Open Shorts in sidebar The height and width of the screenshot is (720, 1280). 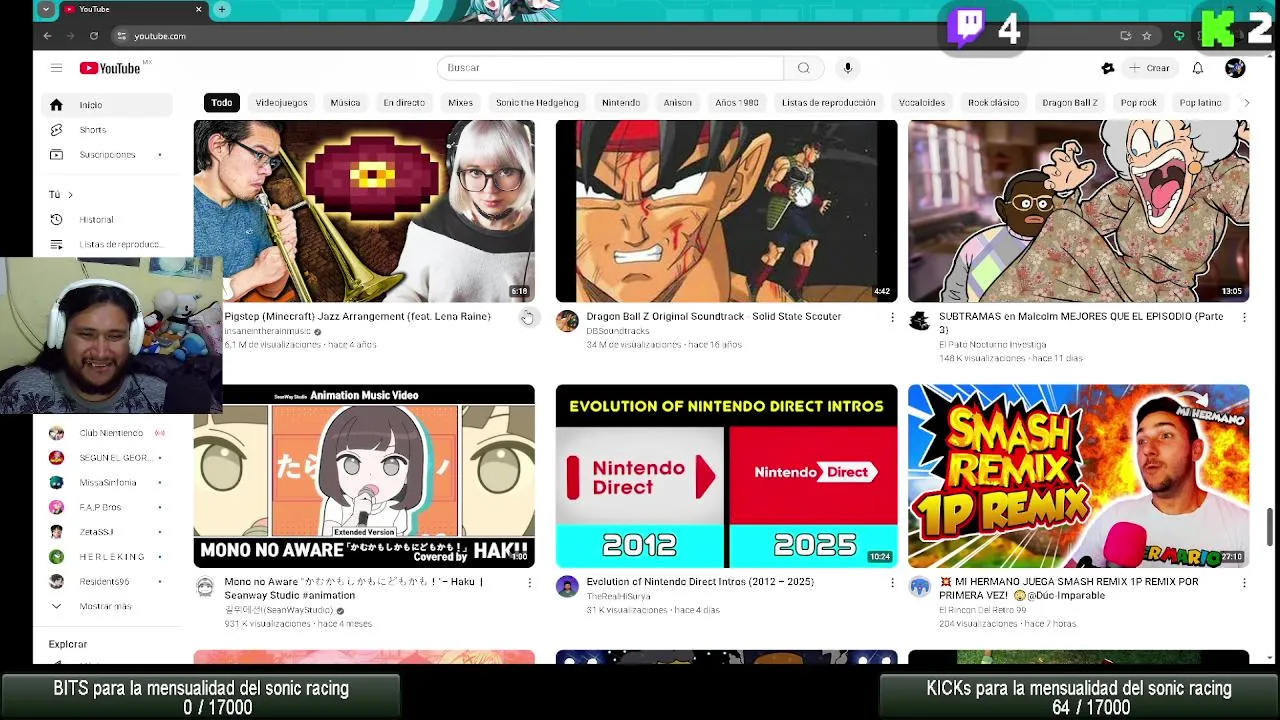pos(108,130)
